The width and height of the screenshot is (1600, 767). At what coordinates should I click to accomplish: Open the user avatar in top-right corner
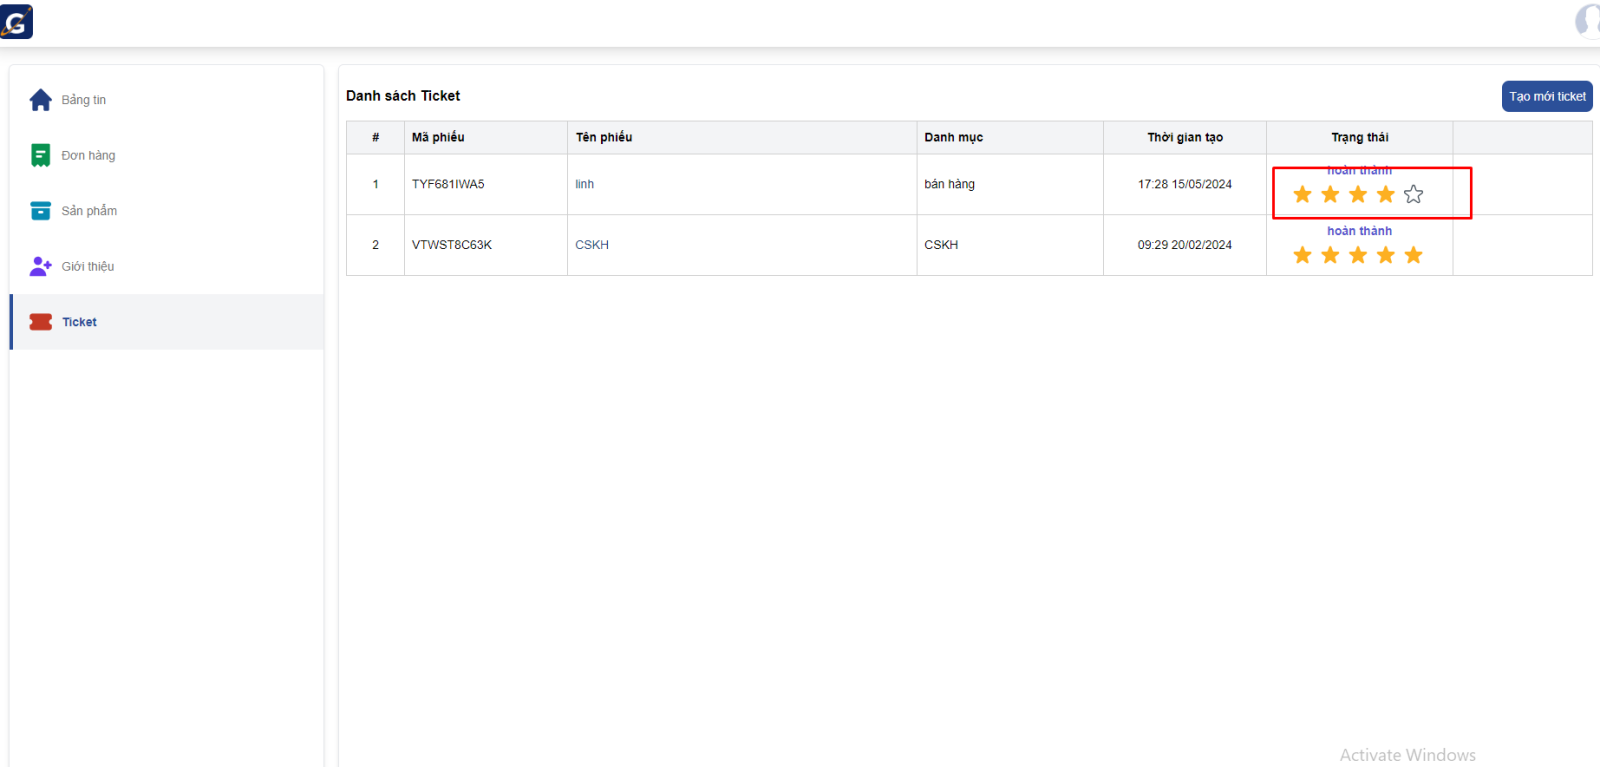[x=1588, y=21]
